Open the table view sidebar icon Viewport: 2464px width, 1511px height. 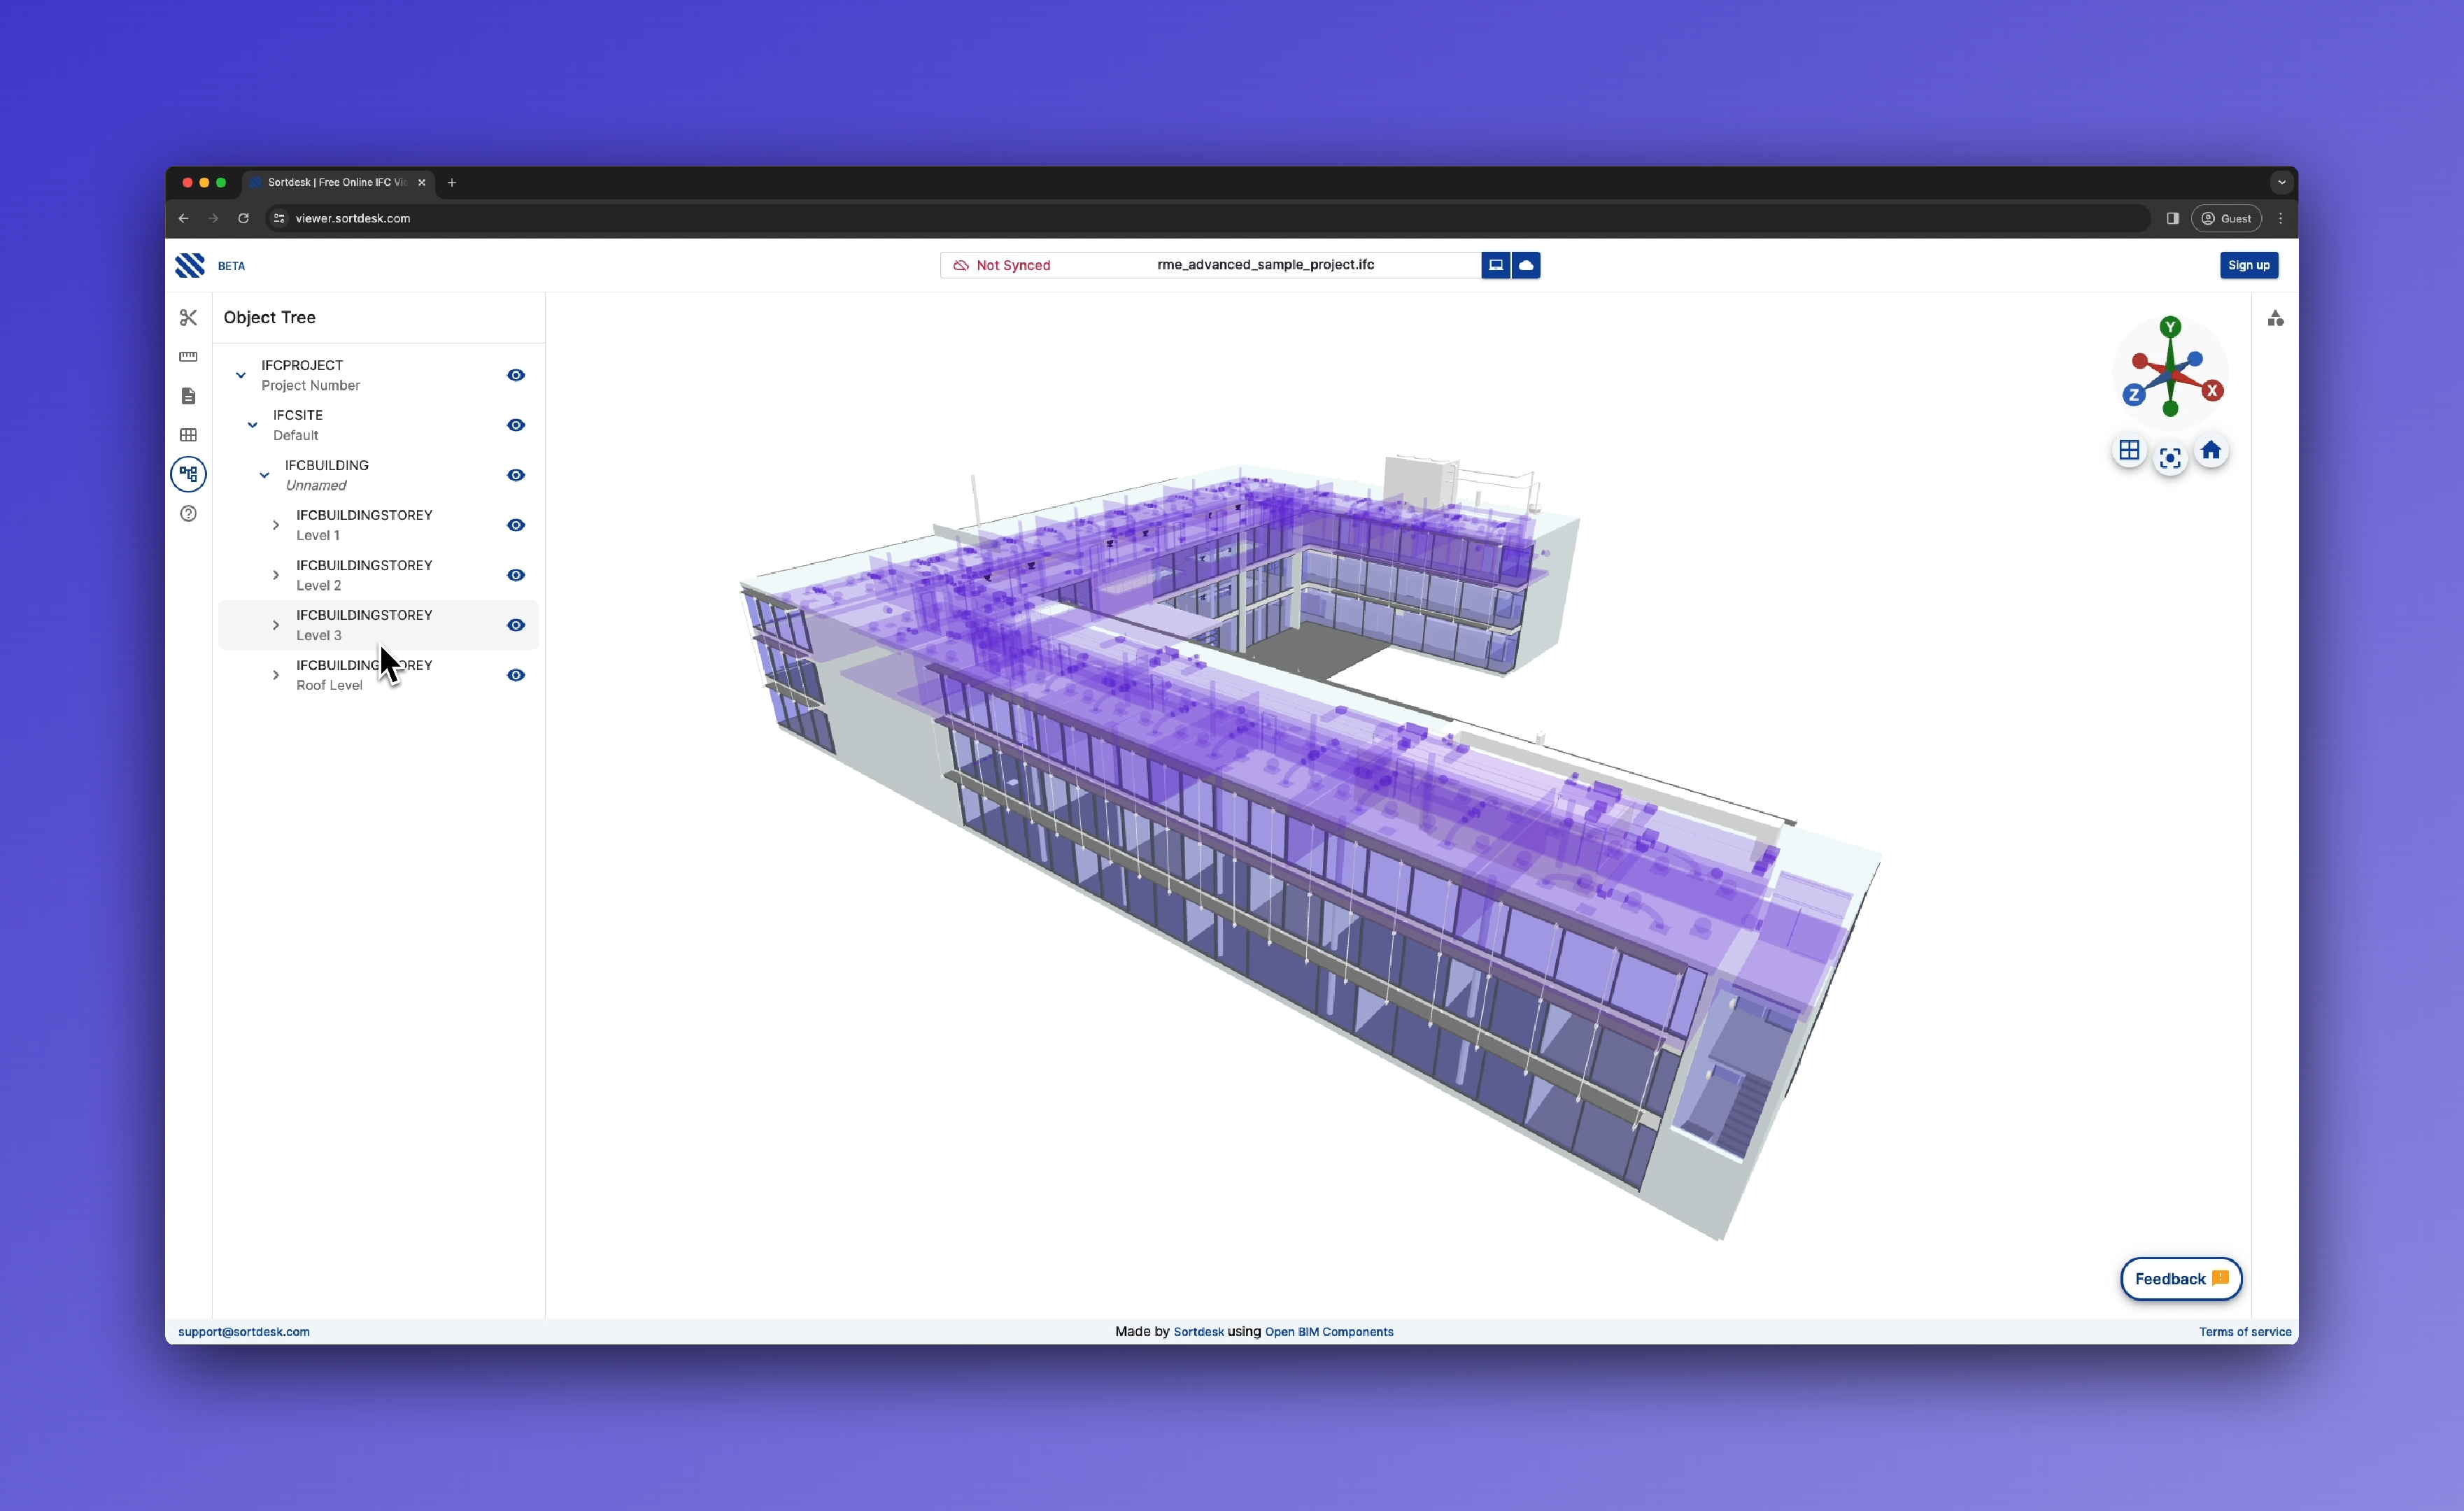tap(188, 435)
